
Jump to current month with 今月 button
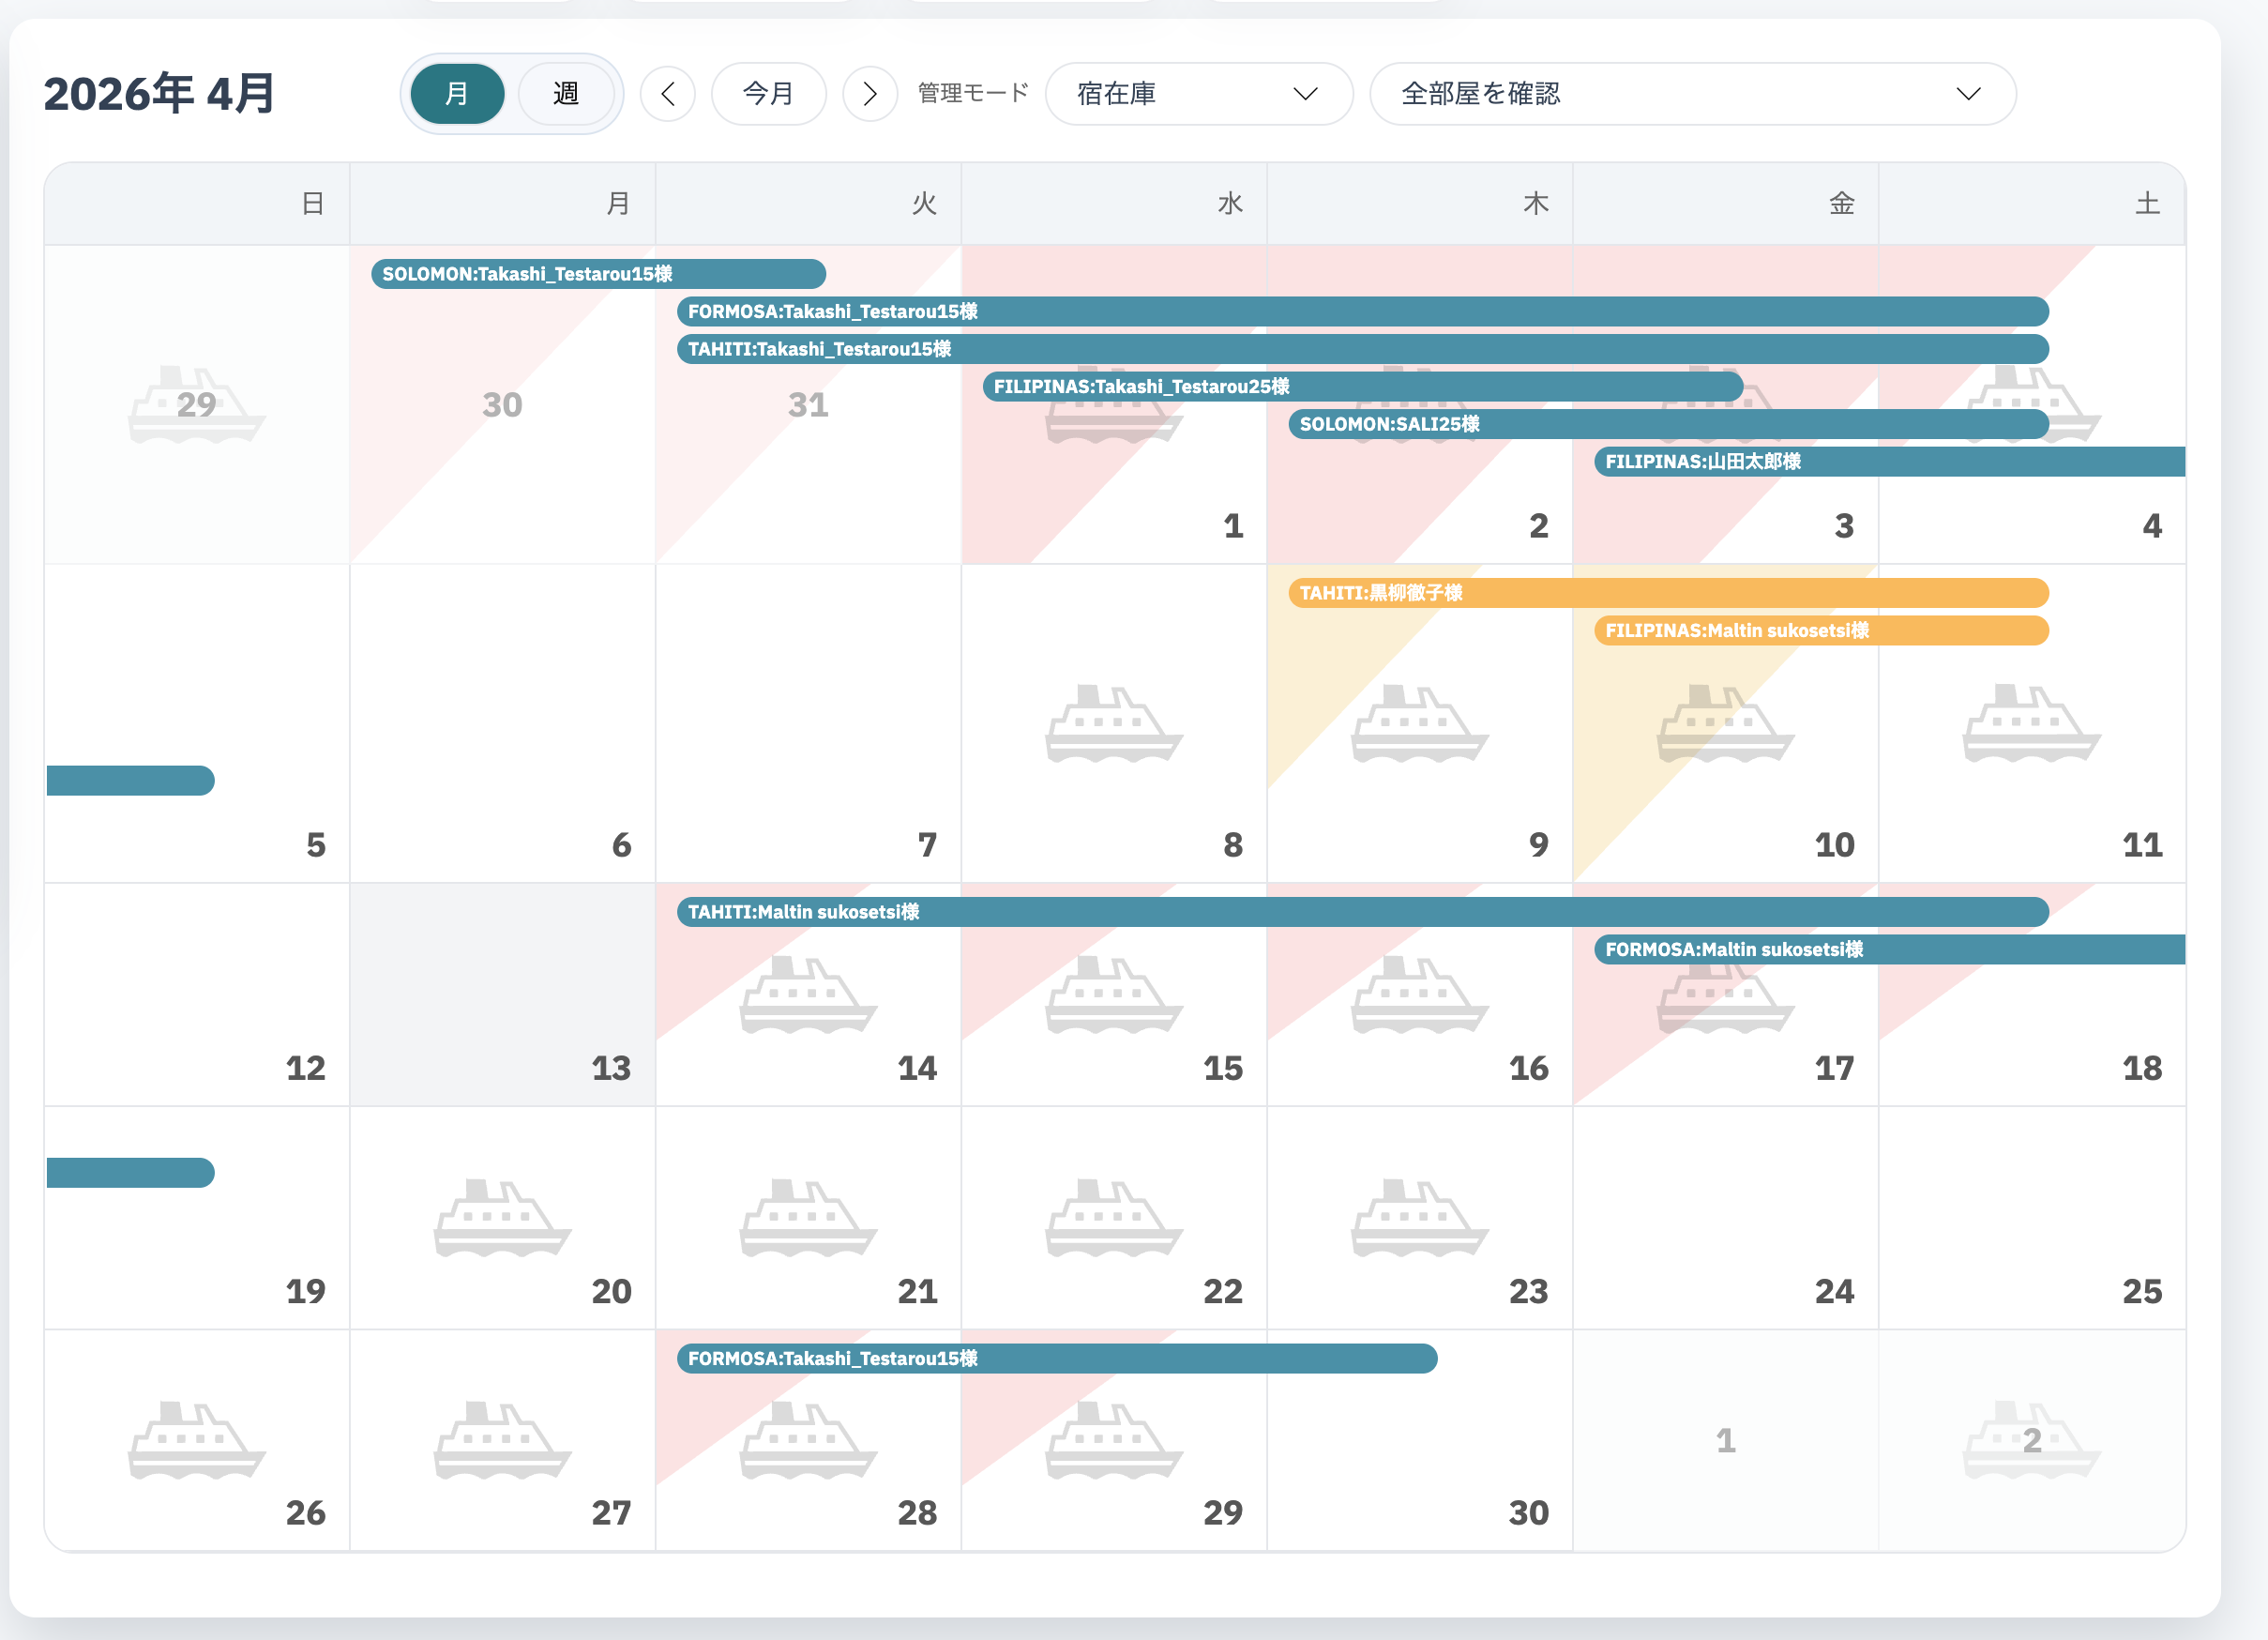[768, 94]
